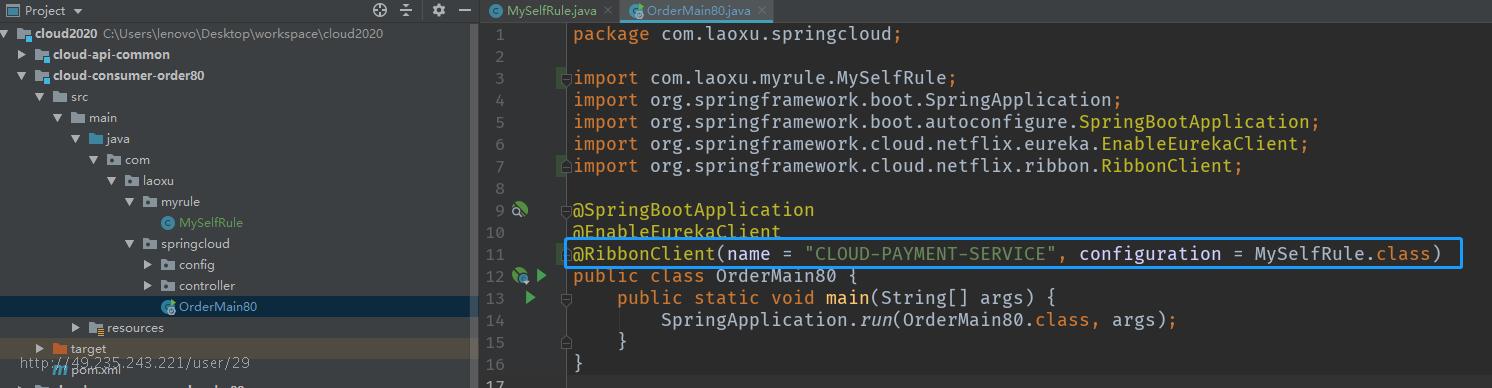
Task: Expand the config package arrow
Action: point(148,265)
